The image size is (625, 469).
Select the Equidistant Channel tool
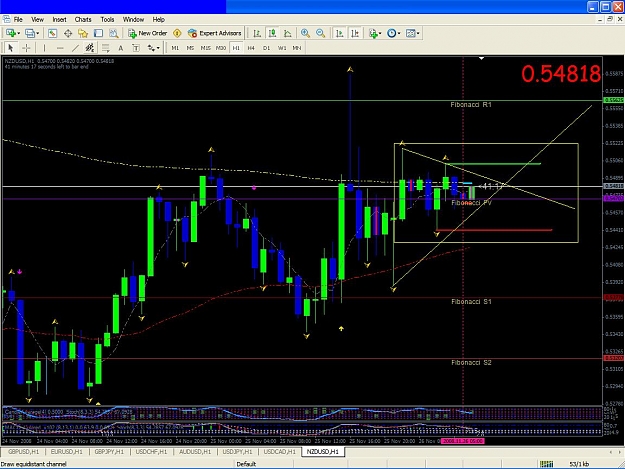pyautogui.click(x=90, y=48)
